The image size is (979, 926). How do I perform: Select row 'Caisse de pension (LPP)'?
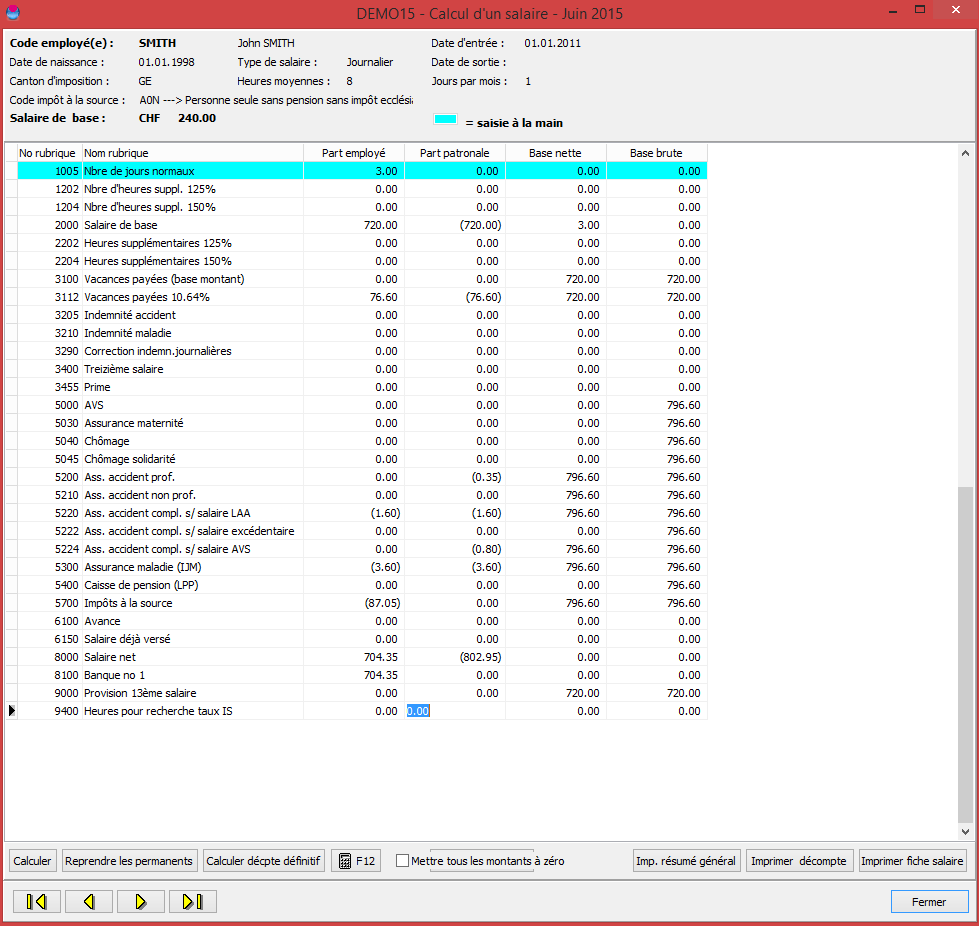pyautogui.click(x=362, y=585)
